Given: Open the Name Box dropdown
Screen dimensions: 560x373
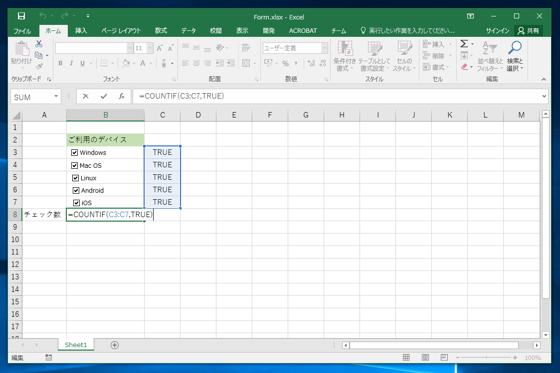Looking at the screenshot, I should tap(56, 96).
